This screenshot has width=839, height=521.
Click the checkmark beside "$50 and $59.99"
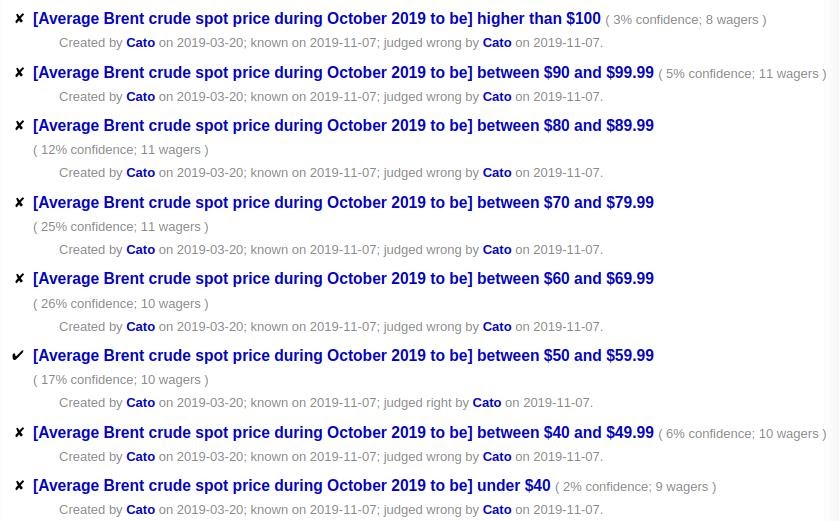point(18,356)
